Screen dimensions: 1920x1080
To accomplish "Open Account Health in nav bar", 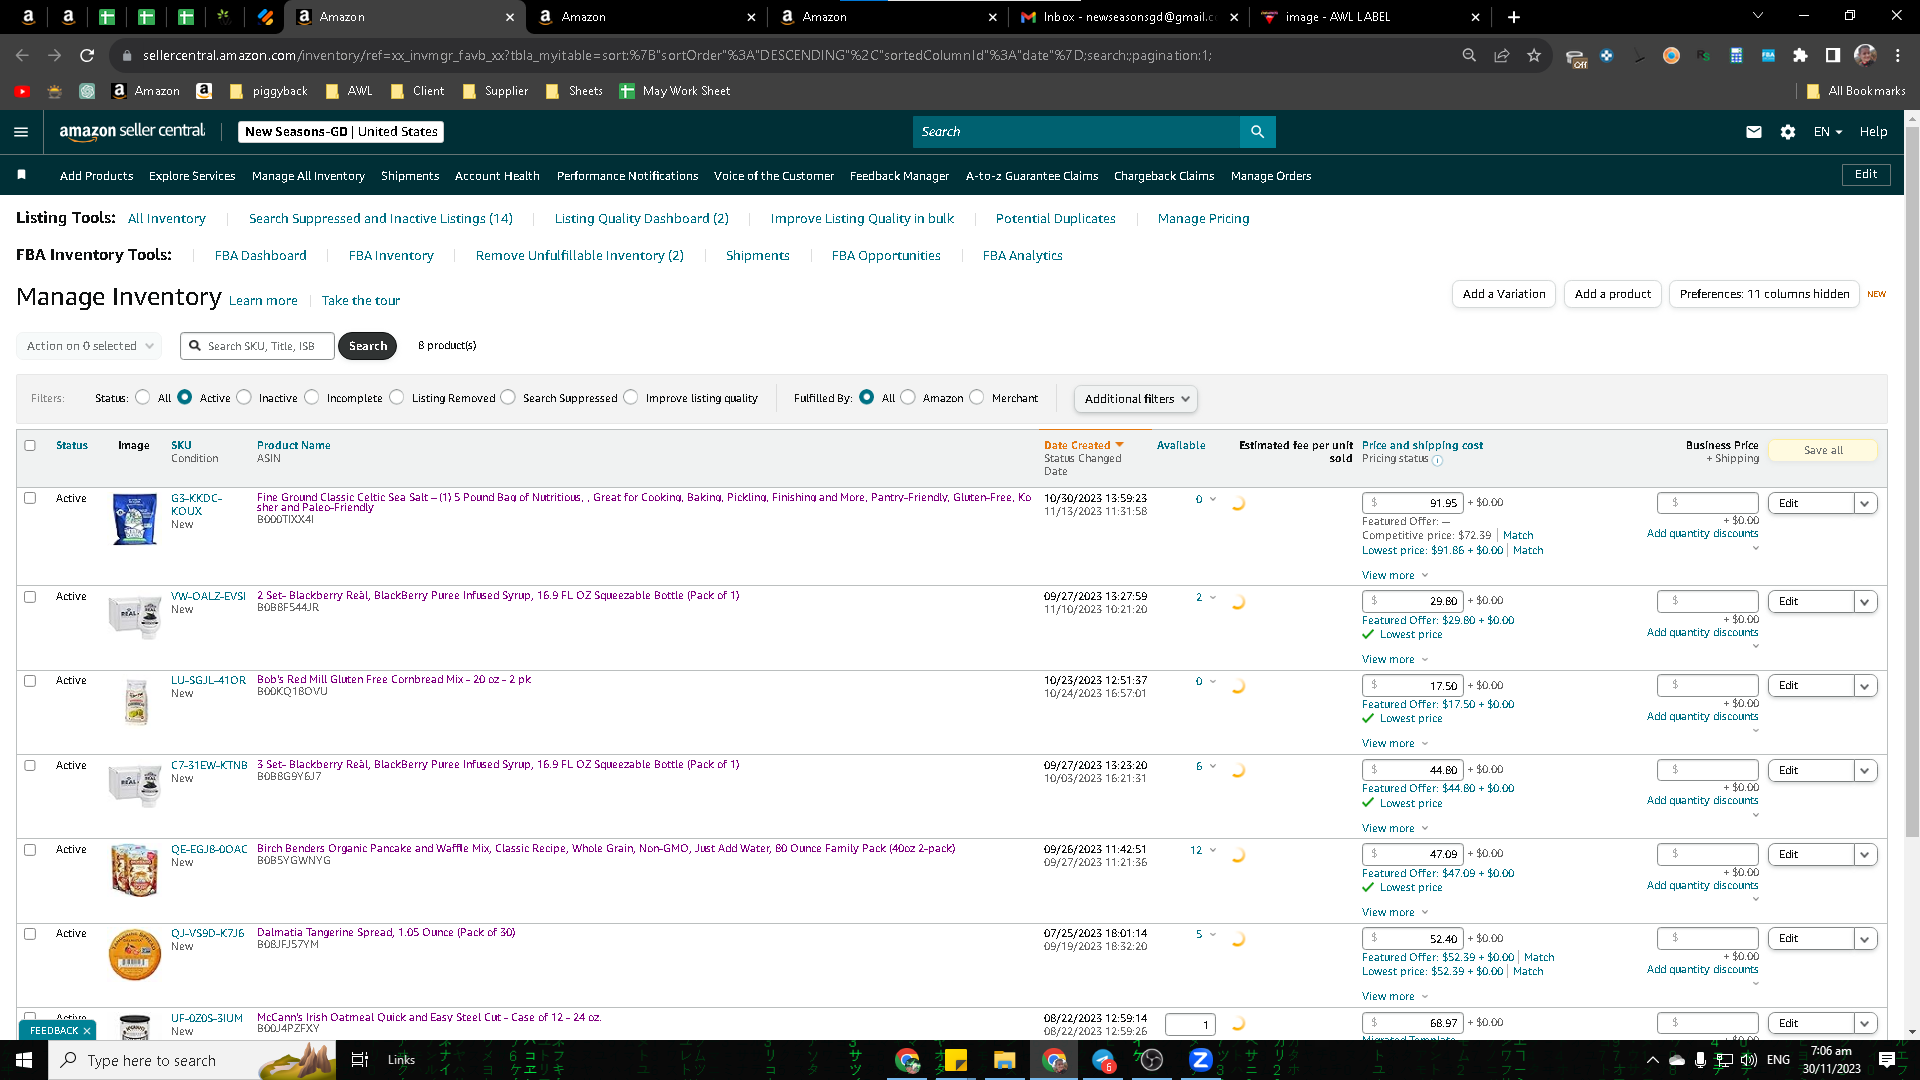I will [x=497, y=176].
